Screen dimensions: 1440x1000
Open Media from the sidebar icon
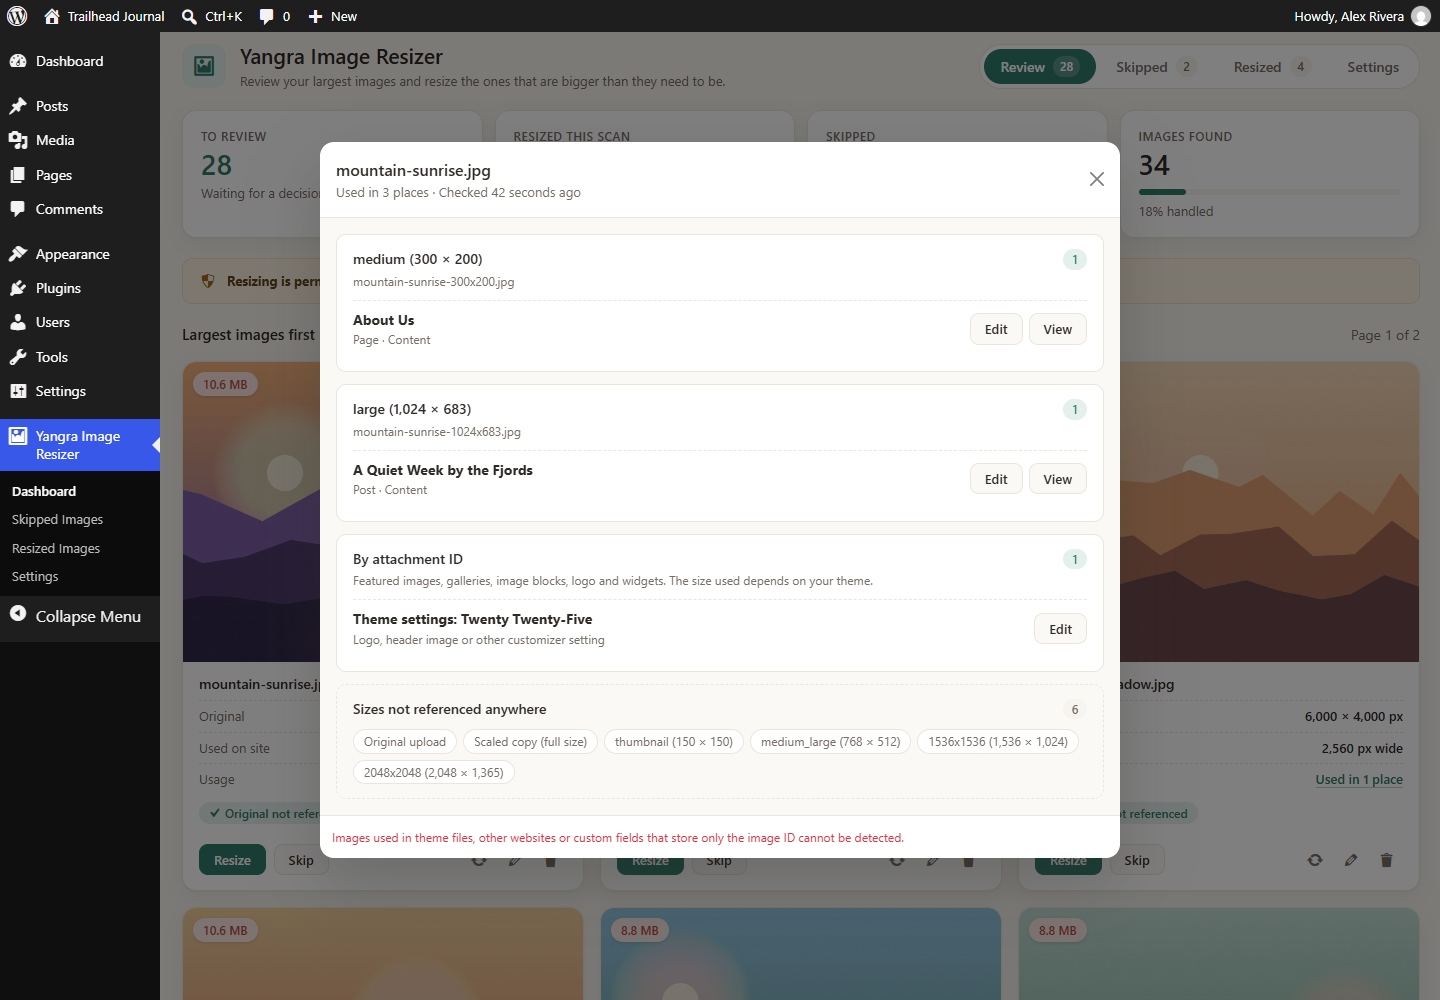point(18,140)
